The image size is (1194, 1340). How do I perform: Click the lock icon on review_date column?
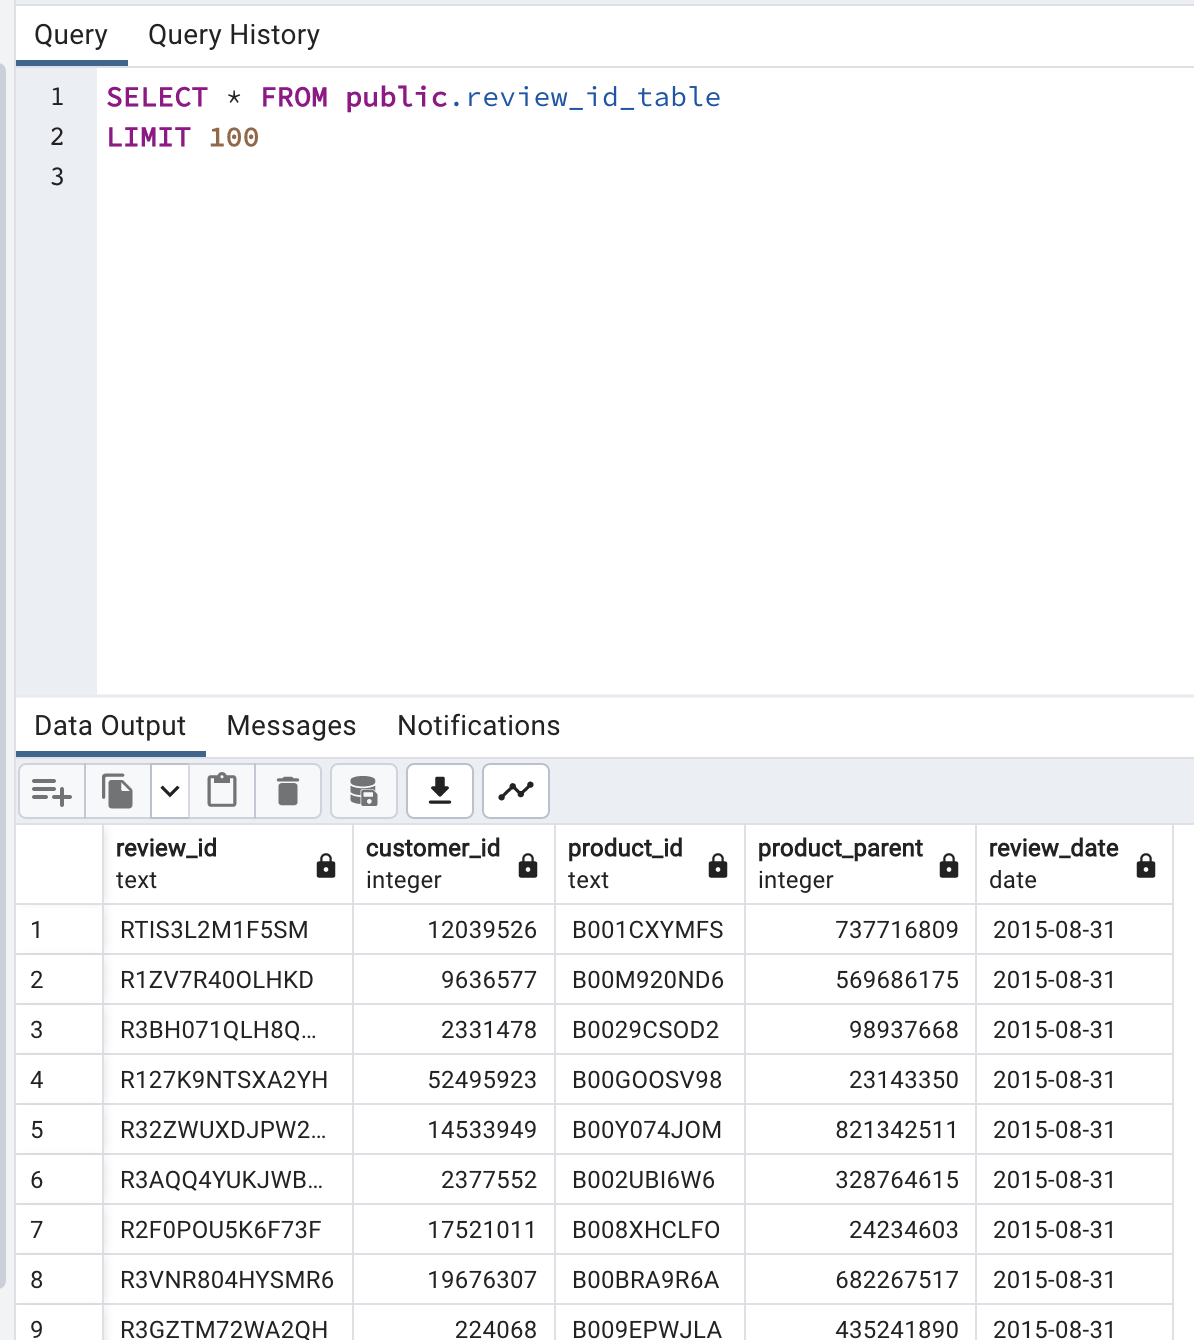tap(1145, 864)
